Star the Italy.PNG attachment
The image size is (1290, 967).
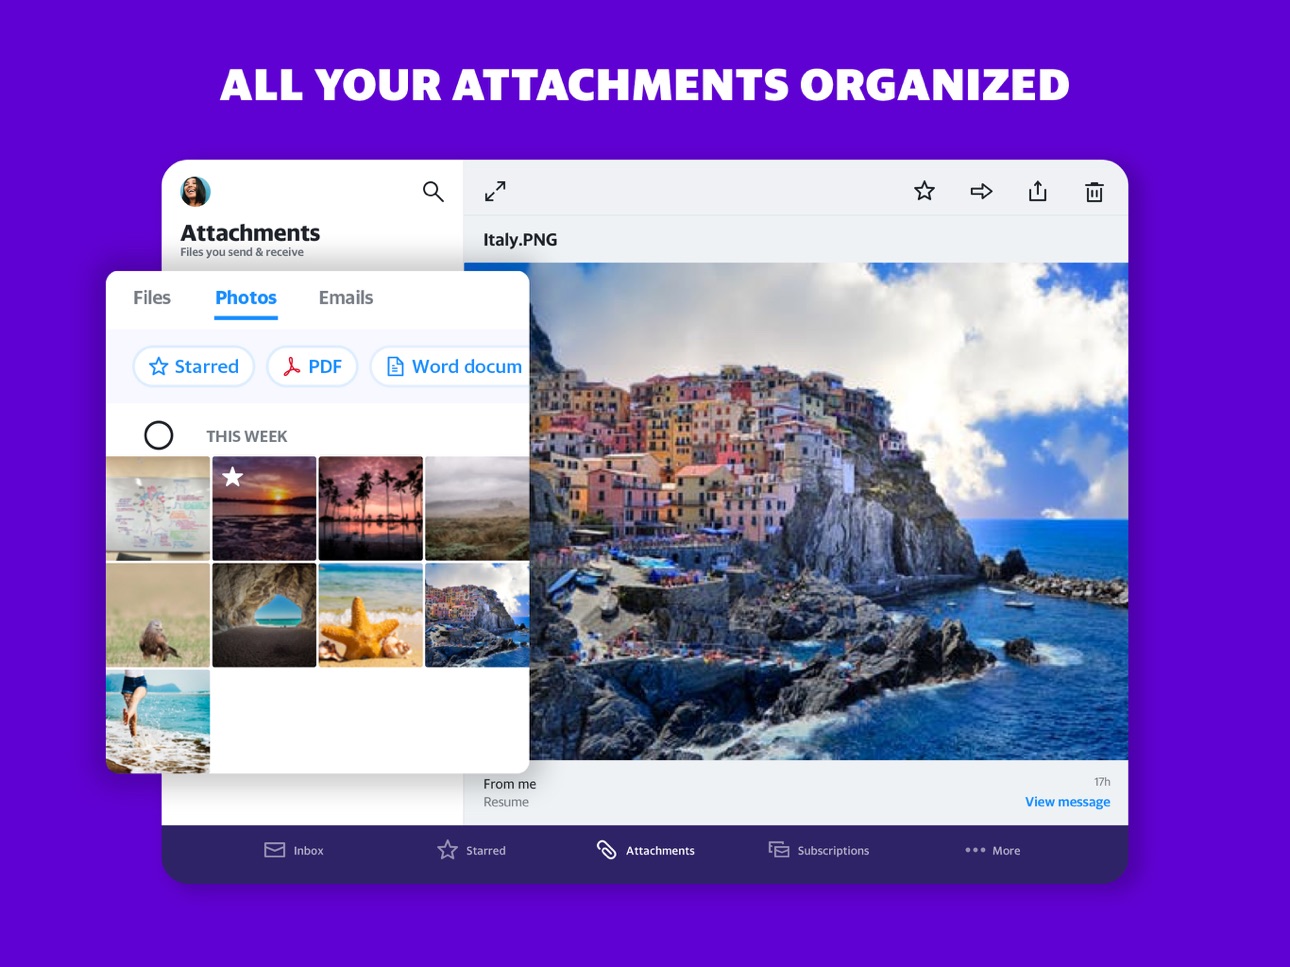923,190
